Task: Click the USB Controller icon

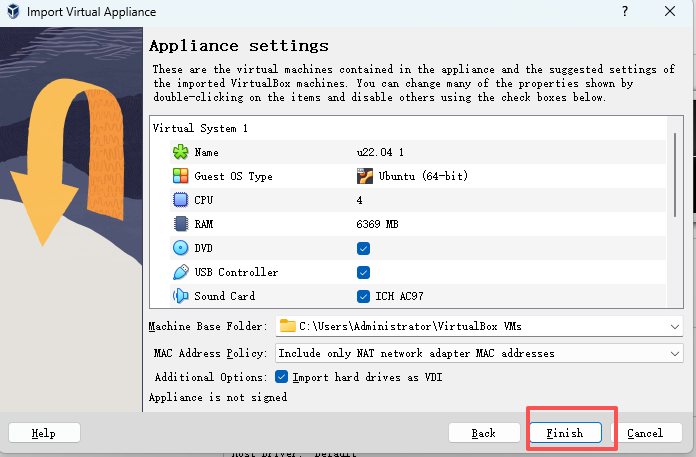Action: tap(181, 272)
